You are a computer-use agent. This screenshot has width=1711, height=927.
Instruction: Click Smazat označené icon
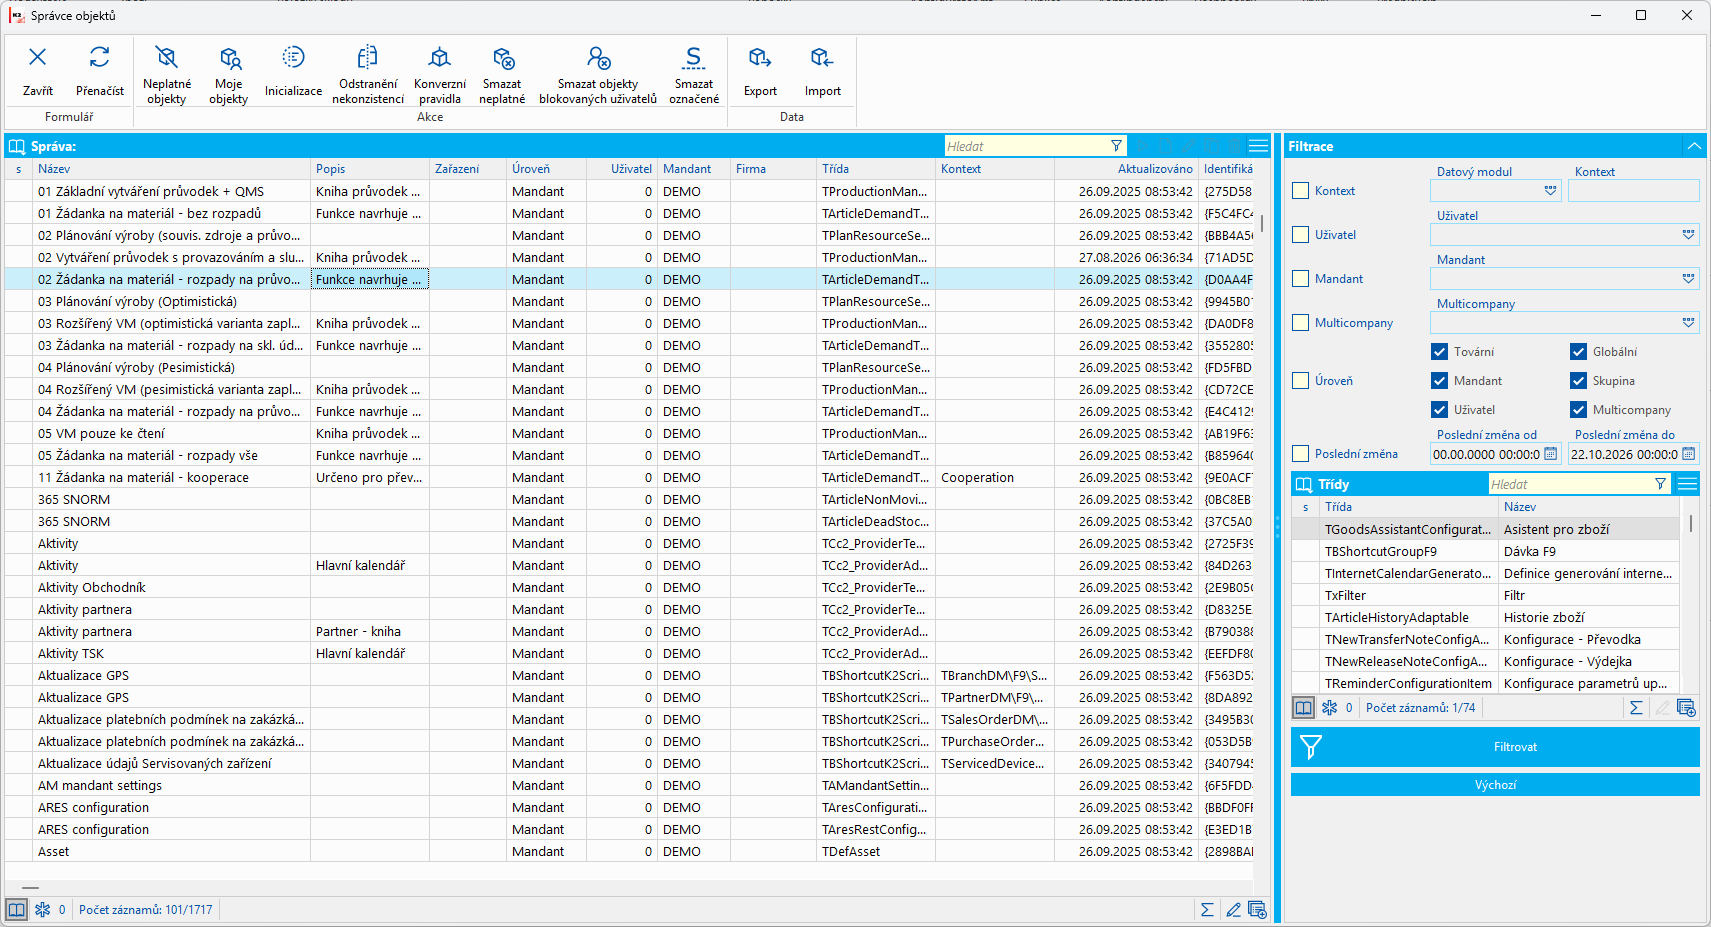[694, 58]
